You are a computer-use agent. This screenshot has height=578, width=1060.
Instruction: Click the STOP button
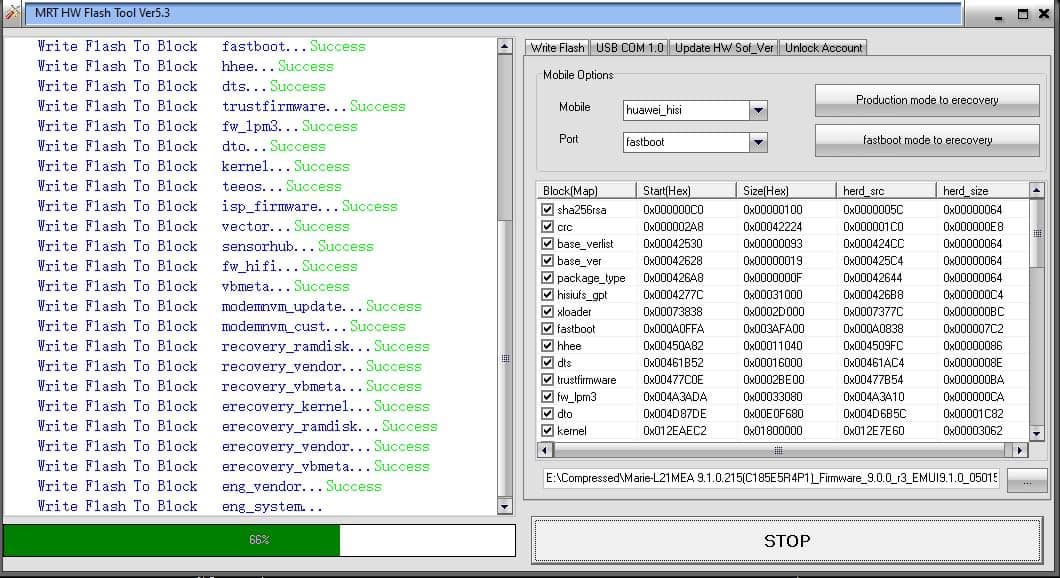(786, 540)
